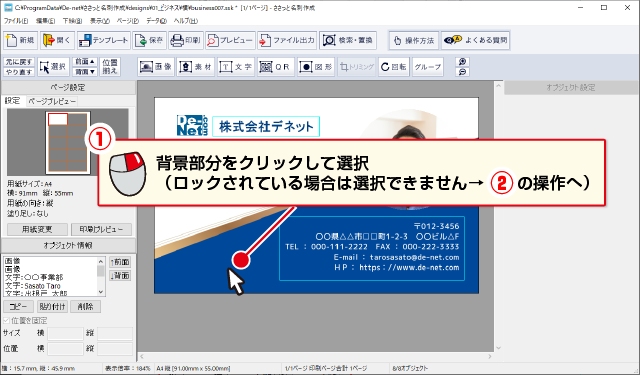The height and width of the screenshot is (375, 641).
Task: Bring object forward with 前面▲
Action: [85, 62]
